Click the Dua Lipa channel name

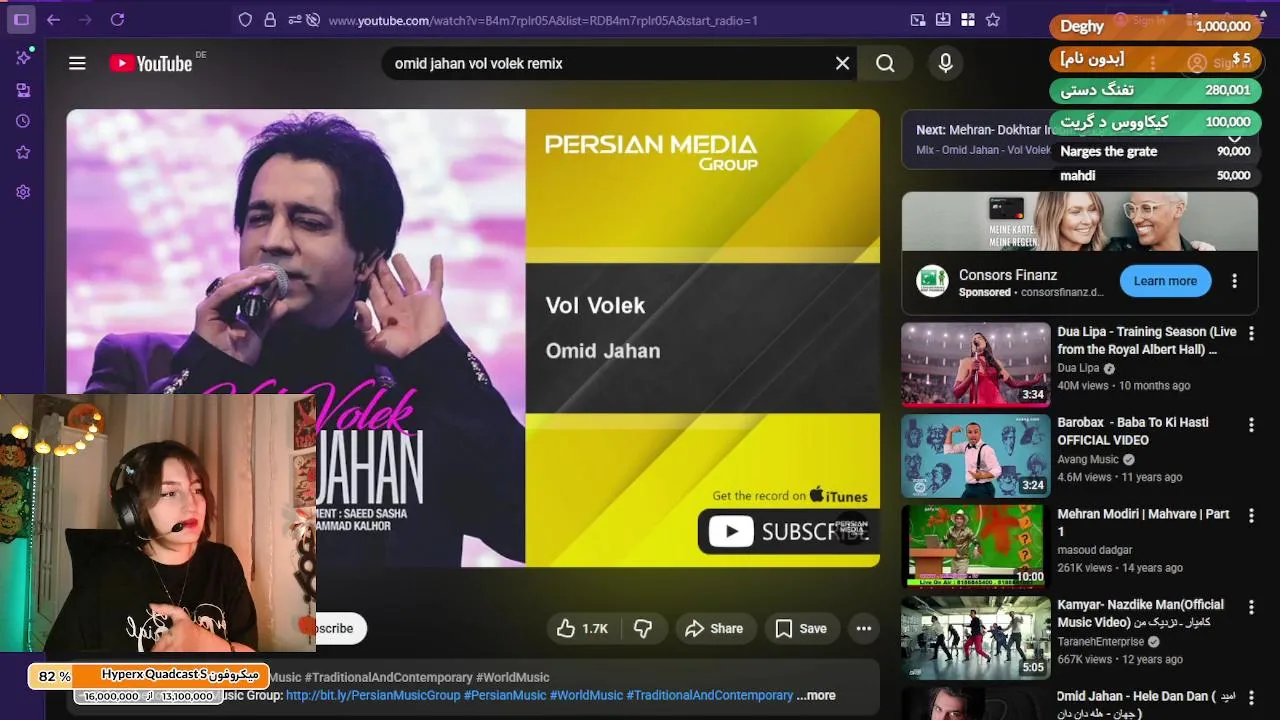click(1078, 368)
